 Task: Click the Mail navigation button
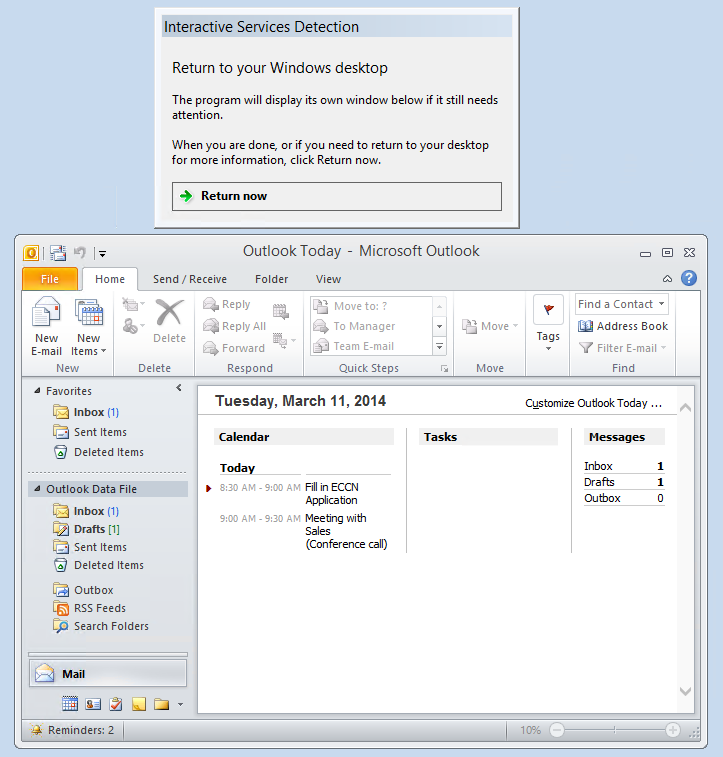(x=108, y=673)
